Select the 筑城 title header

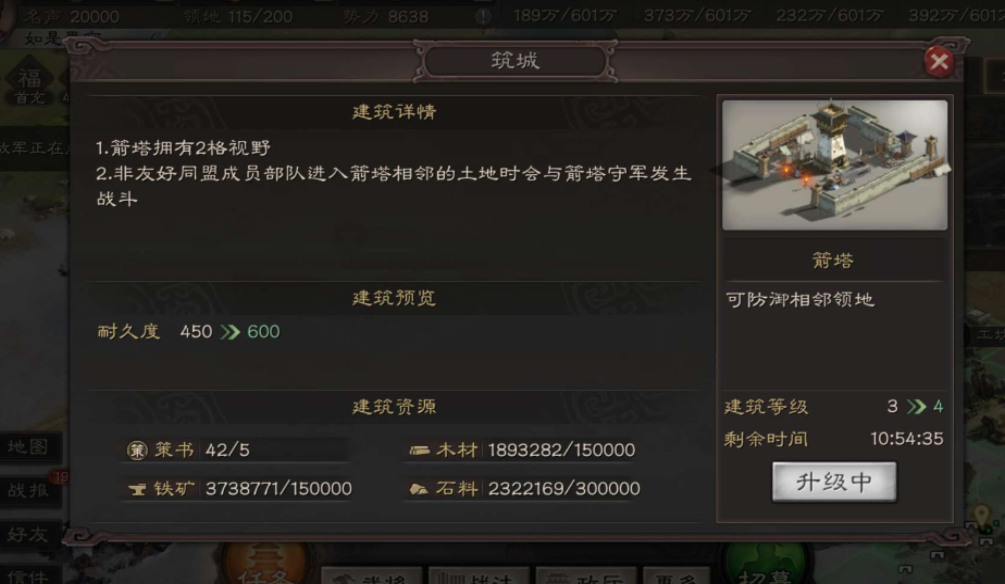515,61
